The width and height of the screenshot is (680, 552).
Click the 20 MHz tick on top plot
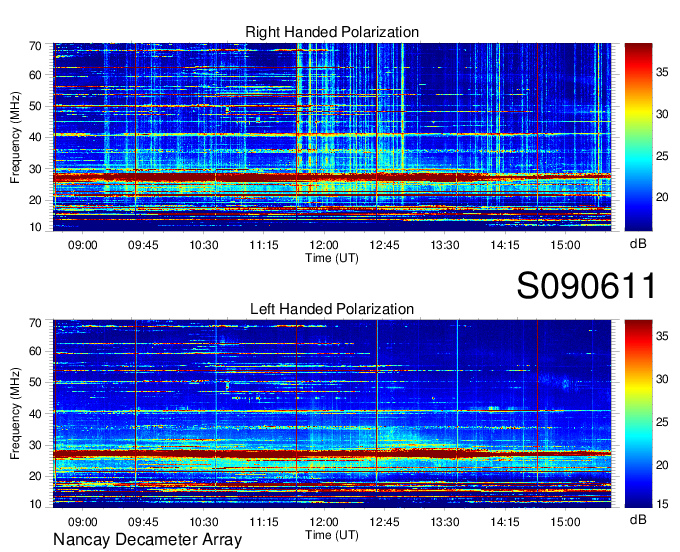click(35, 201)
